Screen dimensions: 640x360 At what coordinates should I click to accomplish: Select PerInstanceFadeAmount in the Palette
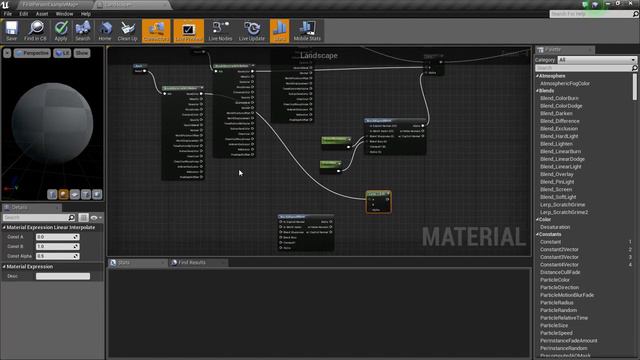(x=569, y=340)
